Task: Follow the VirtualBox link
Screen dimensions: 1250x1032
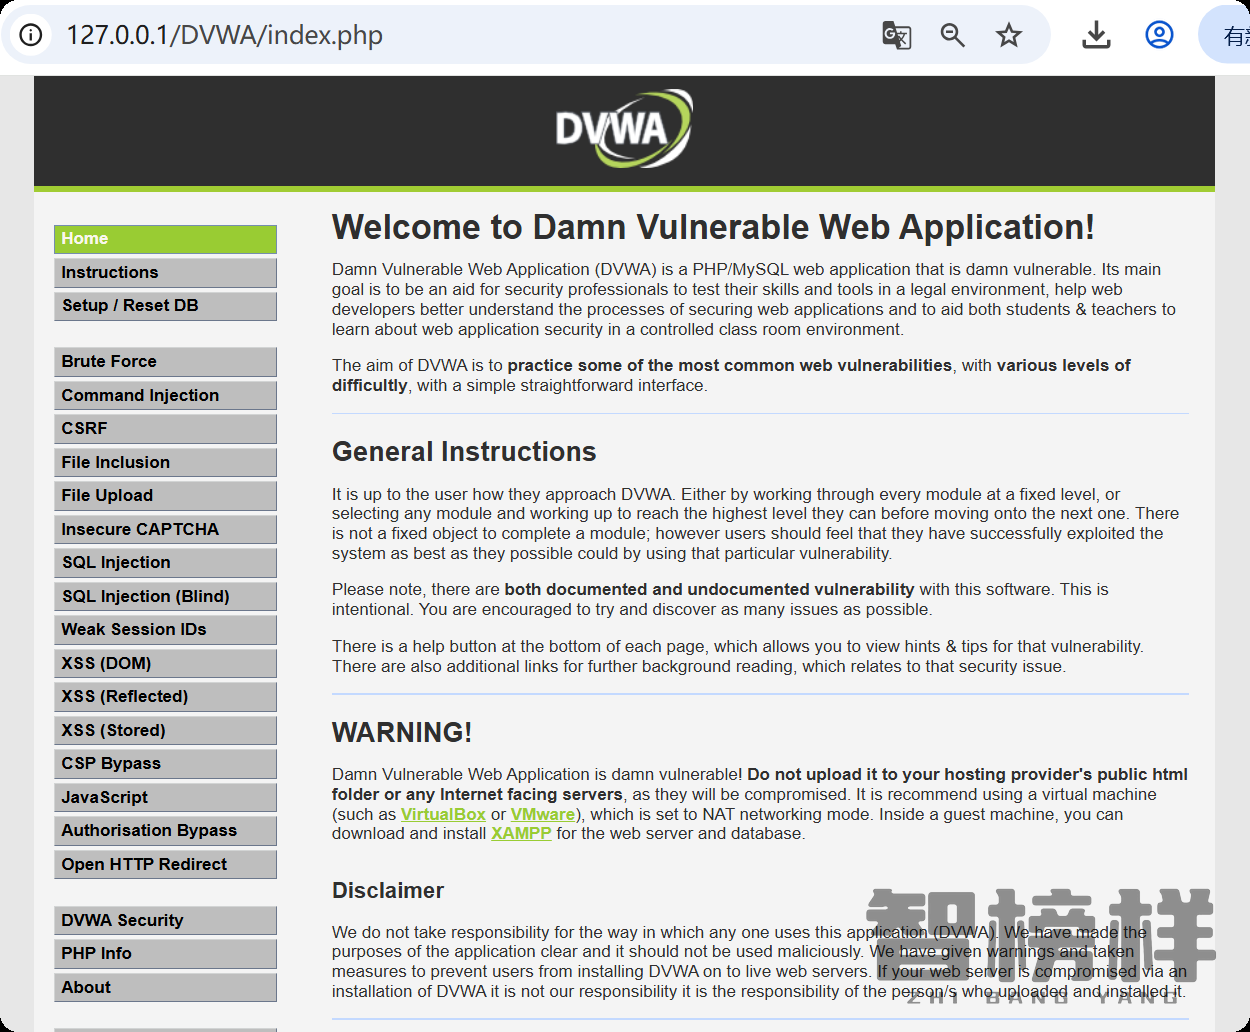Action: click(443, 814)
